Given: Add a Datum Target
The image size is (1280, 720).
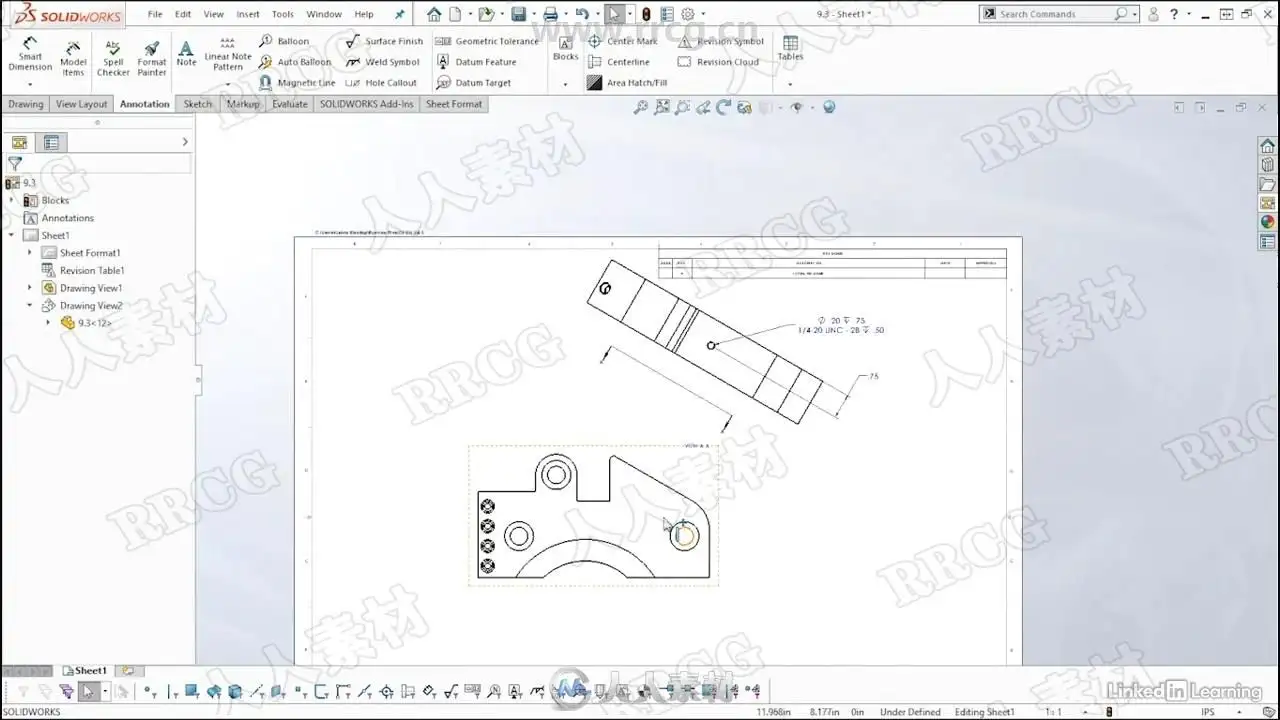Looking at the screenshot, I should (473, 83).
